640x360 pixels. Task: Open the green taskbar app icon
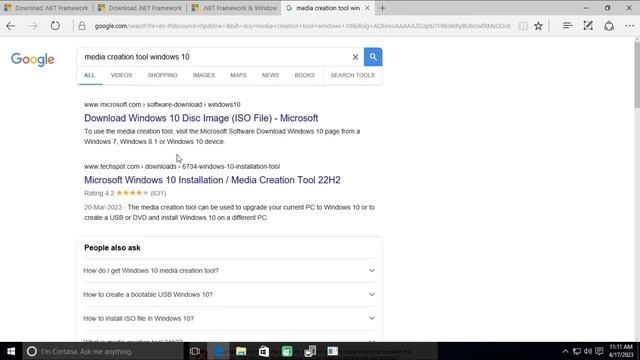pos(287,351)
